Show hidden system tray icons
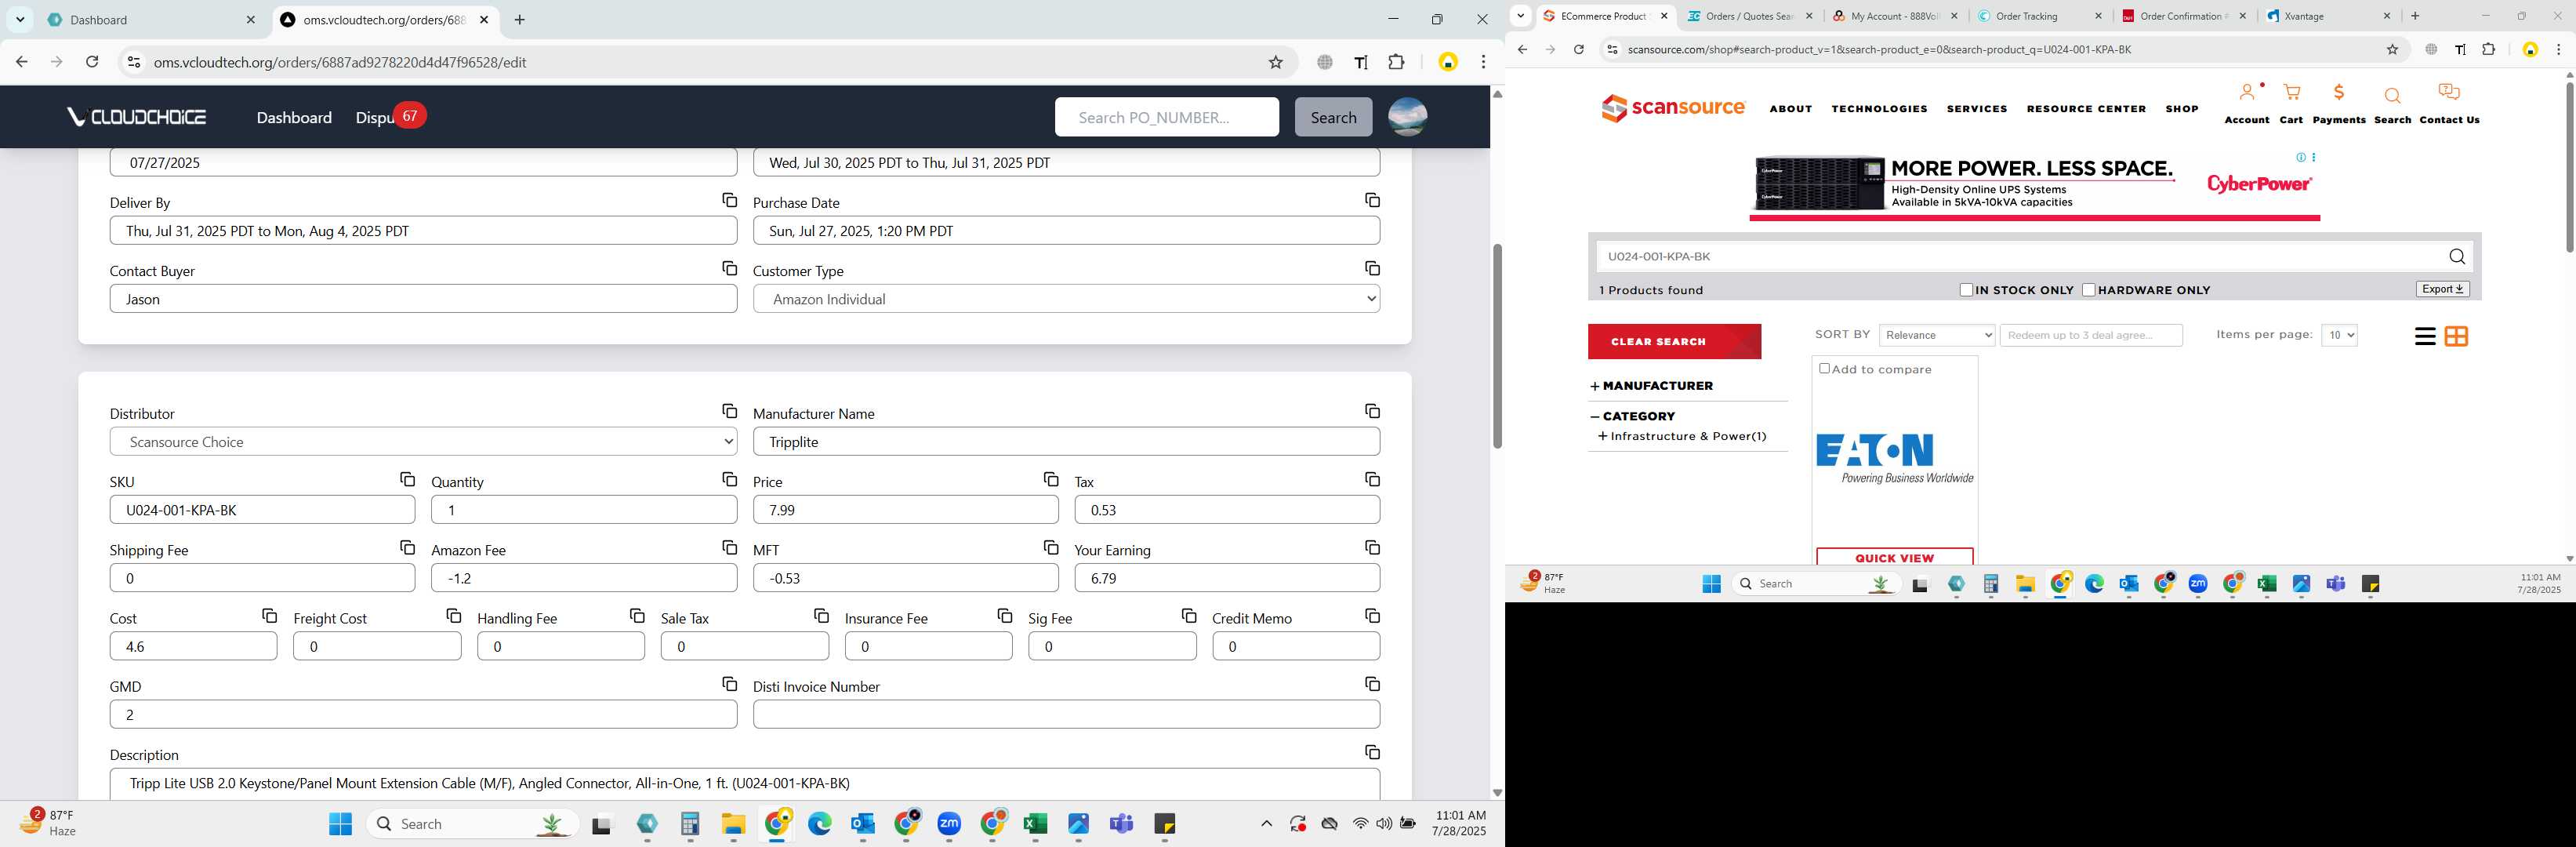2576x847 pixels. tap(1266, 824)
